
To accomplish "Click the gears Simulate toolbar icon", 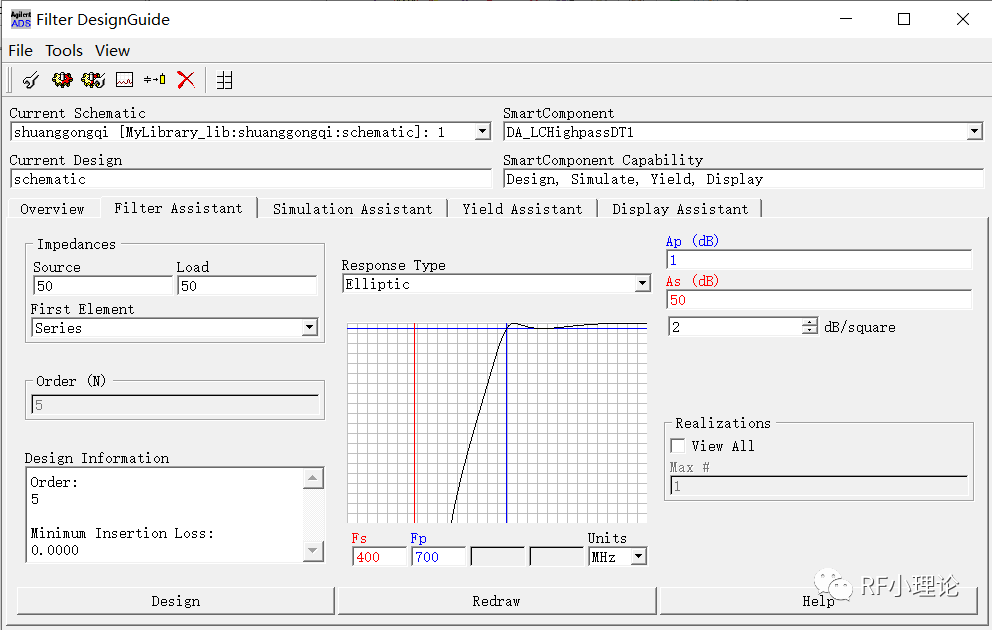I will click(x=62, y=80).
